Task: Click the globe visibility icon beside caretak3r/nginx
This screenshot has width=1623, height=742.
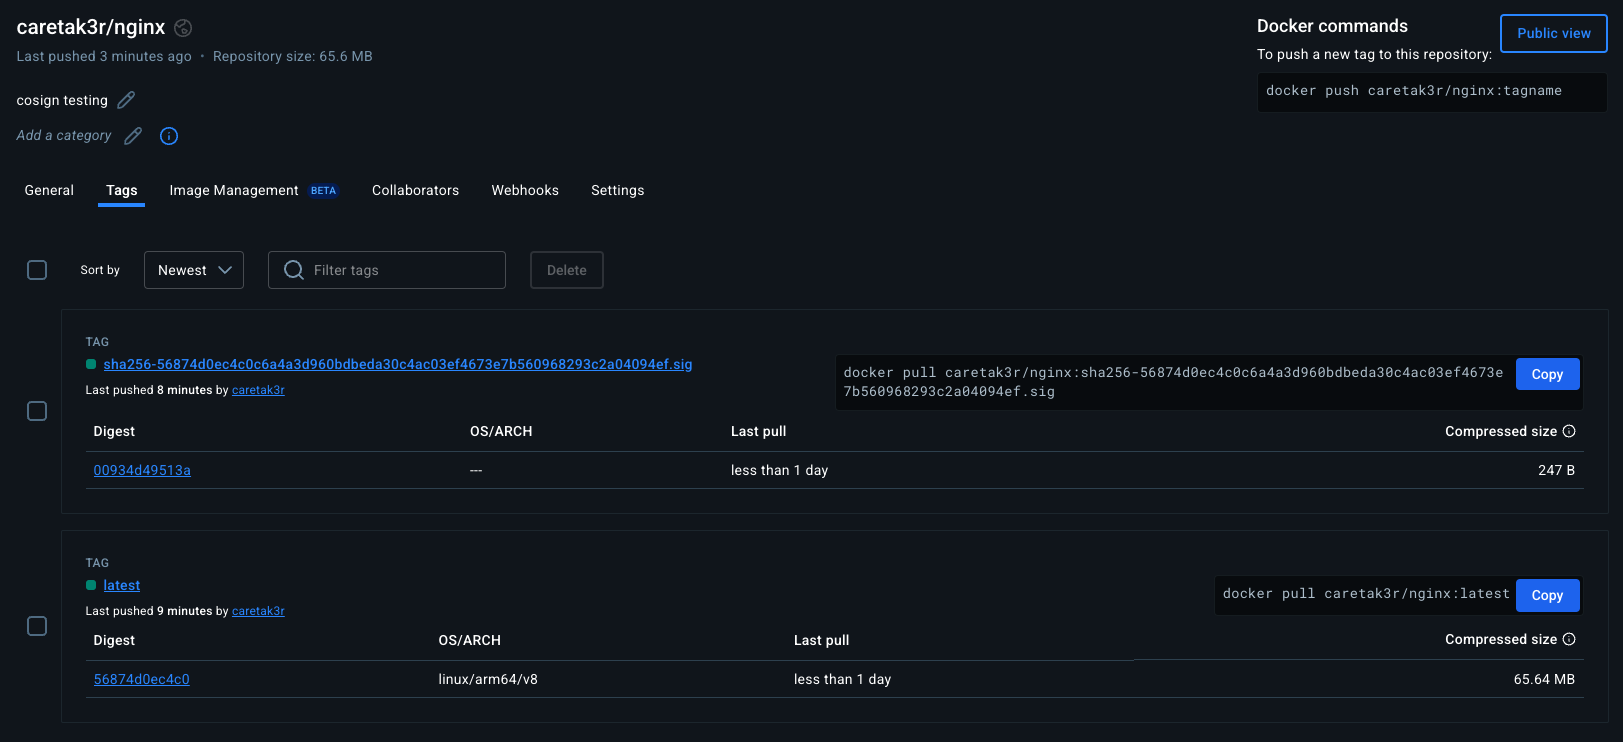Action: point(183,28)
